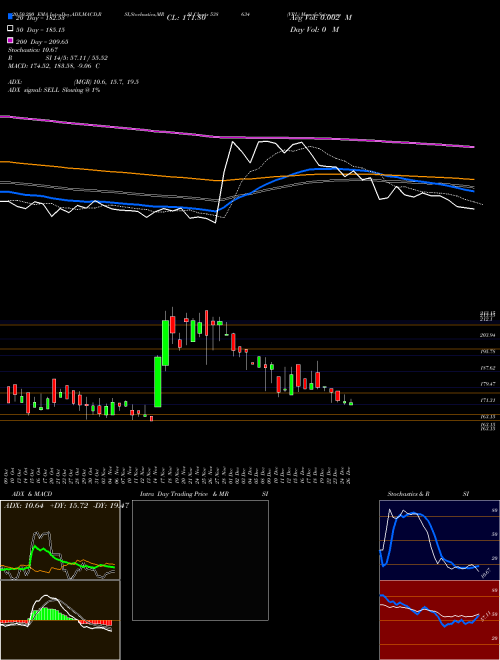The height and width of the screenshot is (660, 500).
Task: Click the 'Stochastics & R SI' panel title
Action: point(428,494)
